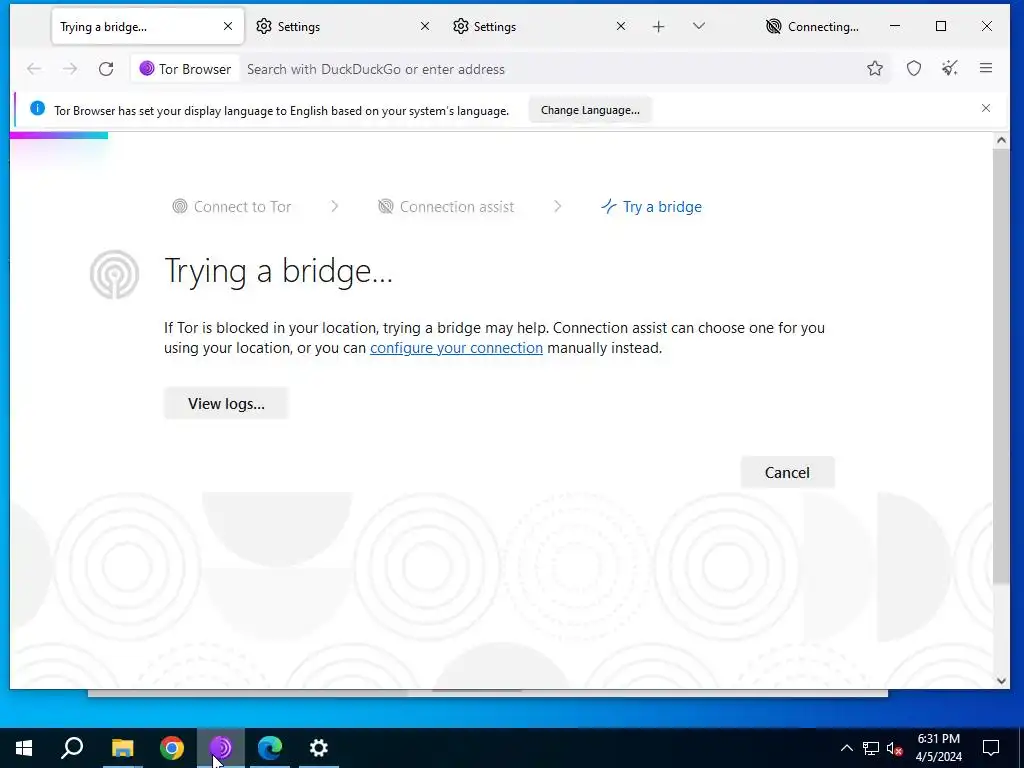The width and height of the screenshot is (1024, 768).
Task: Close the first Settings tab
Action: tap(424, 27)
